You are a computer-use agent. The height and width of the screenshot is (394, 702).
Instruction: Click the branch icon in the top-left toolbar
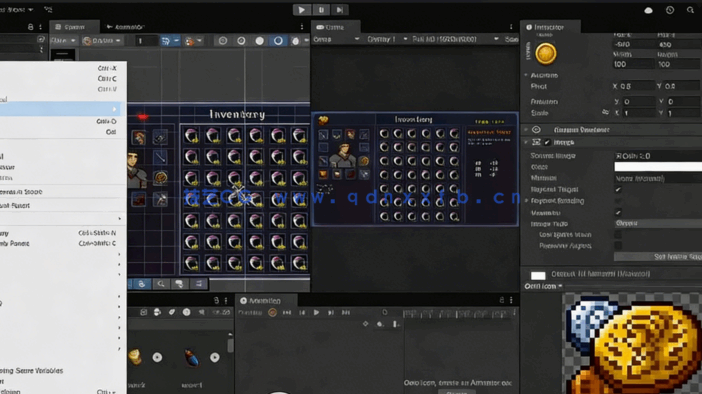click(48, 9)
